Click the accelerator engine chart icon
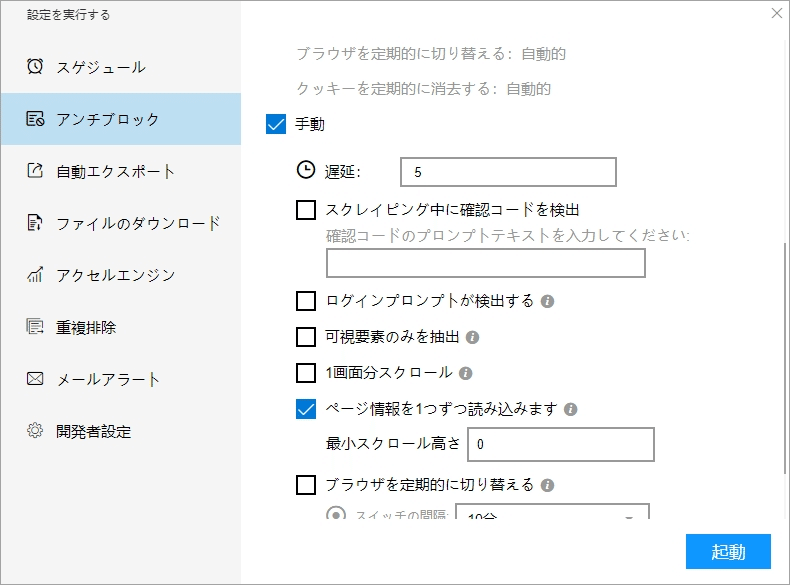The image size is (790, 585). [35, 275]
